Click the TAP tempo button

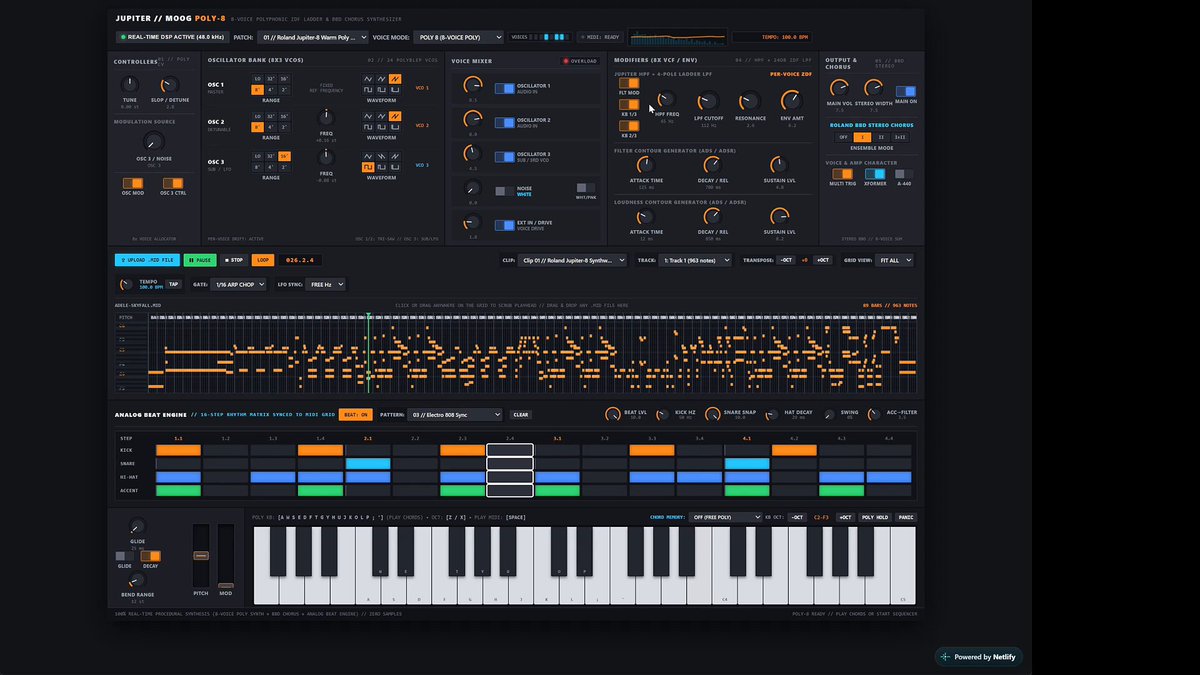(173, 284)
